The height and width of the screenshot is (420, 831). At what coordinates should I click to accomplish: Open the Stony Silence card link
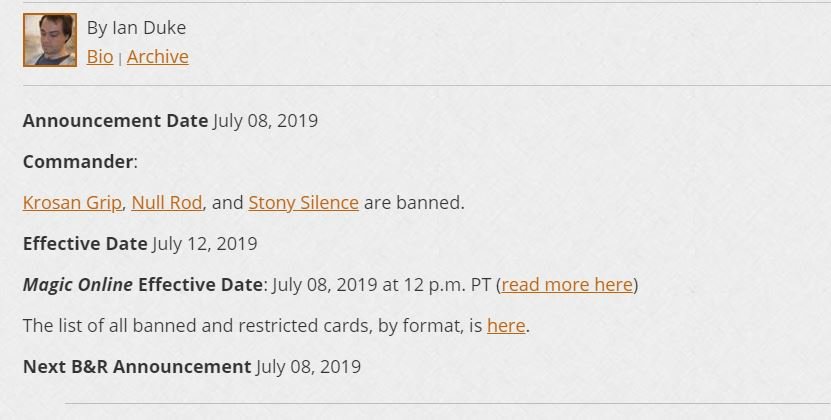click(303, 203)
